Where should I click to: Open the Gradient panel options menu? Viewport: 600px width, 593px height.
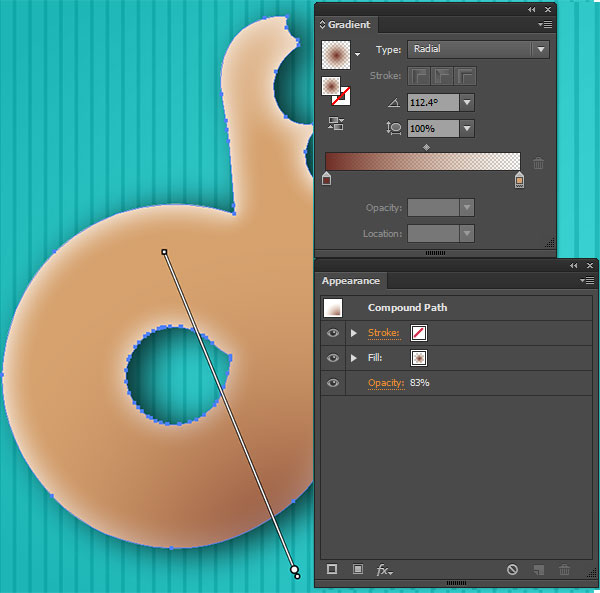[544, 24]
